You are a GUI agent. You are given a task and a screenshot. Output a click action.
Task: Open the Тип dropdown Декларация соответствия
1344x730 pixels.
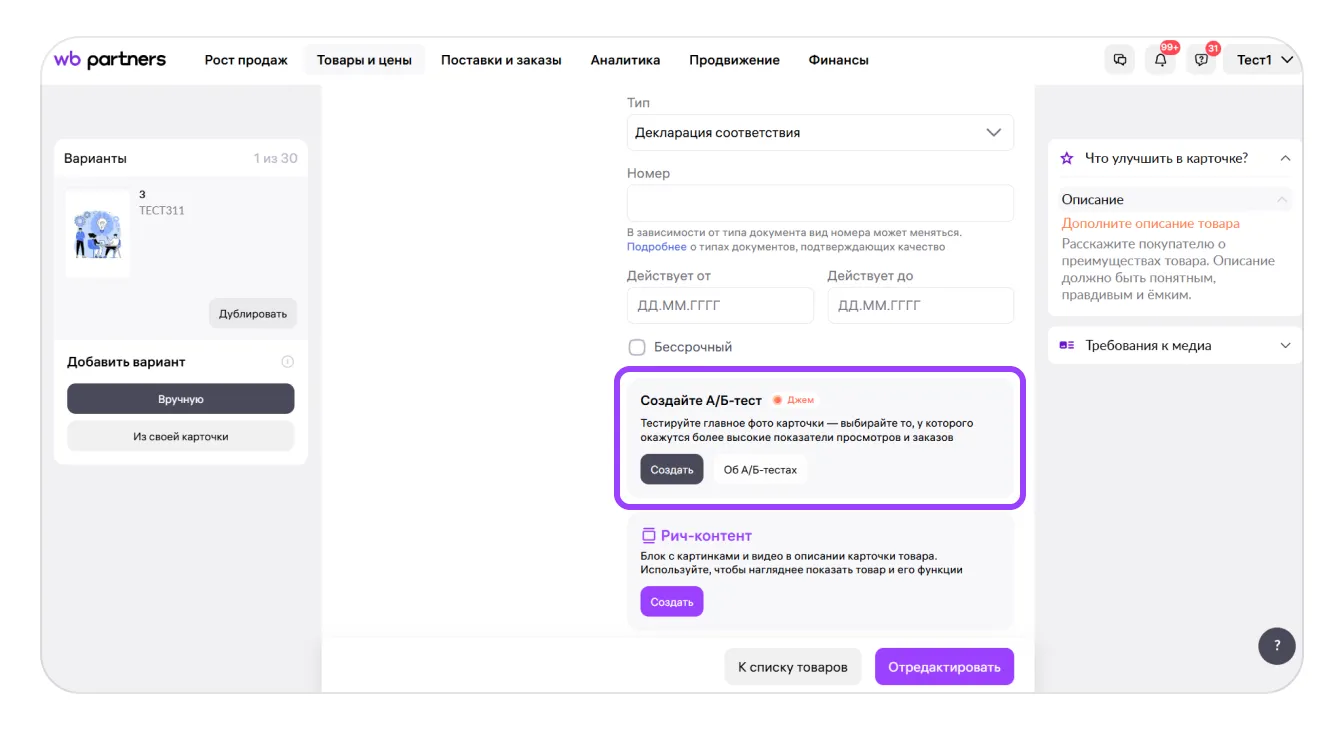pos(819,132)
